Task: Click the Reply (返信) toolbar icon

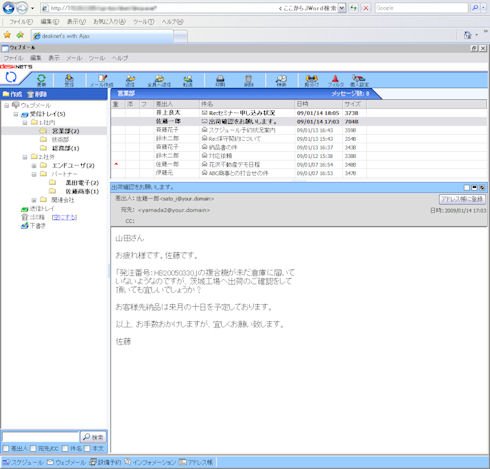Action: (x=130, y=80)
